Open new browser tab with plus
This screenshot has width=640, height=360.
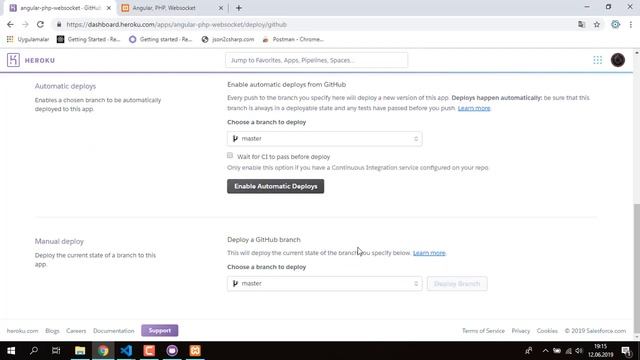coord(239,8)
